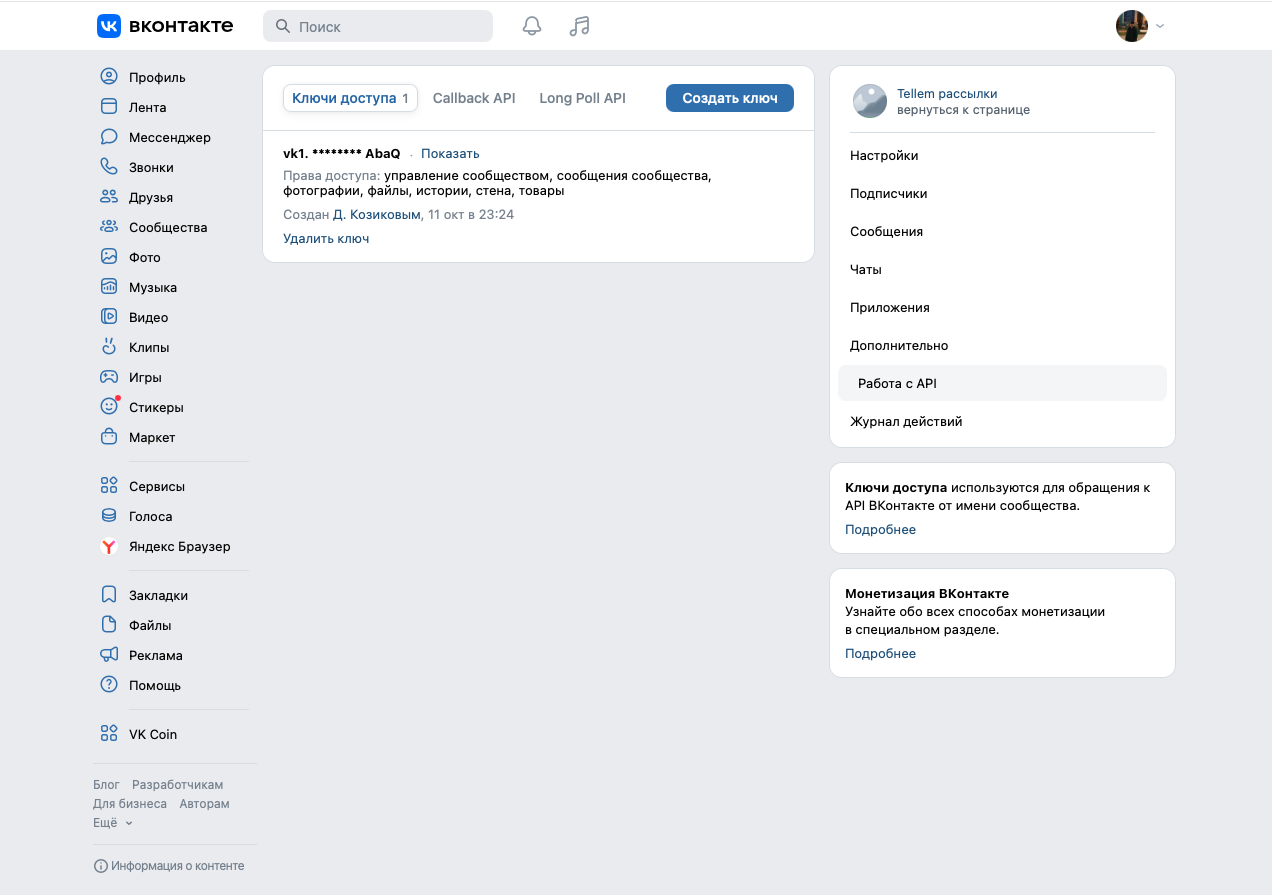Select Работа с API menu item

[x=1002, y=383]
